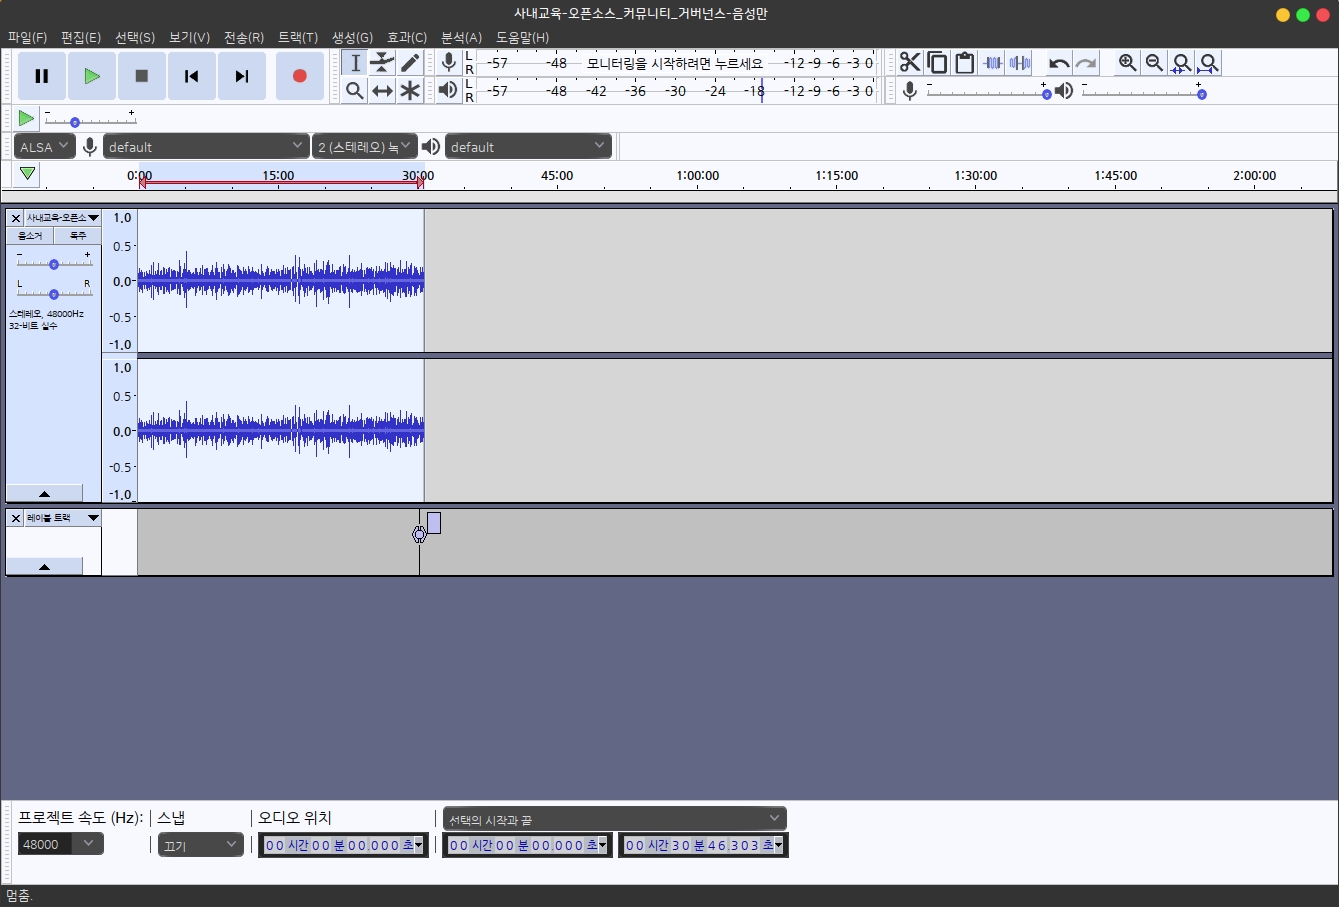Click the Cut scissors icon
The image size is (1339, 907).
909,63
